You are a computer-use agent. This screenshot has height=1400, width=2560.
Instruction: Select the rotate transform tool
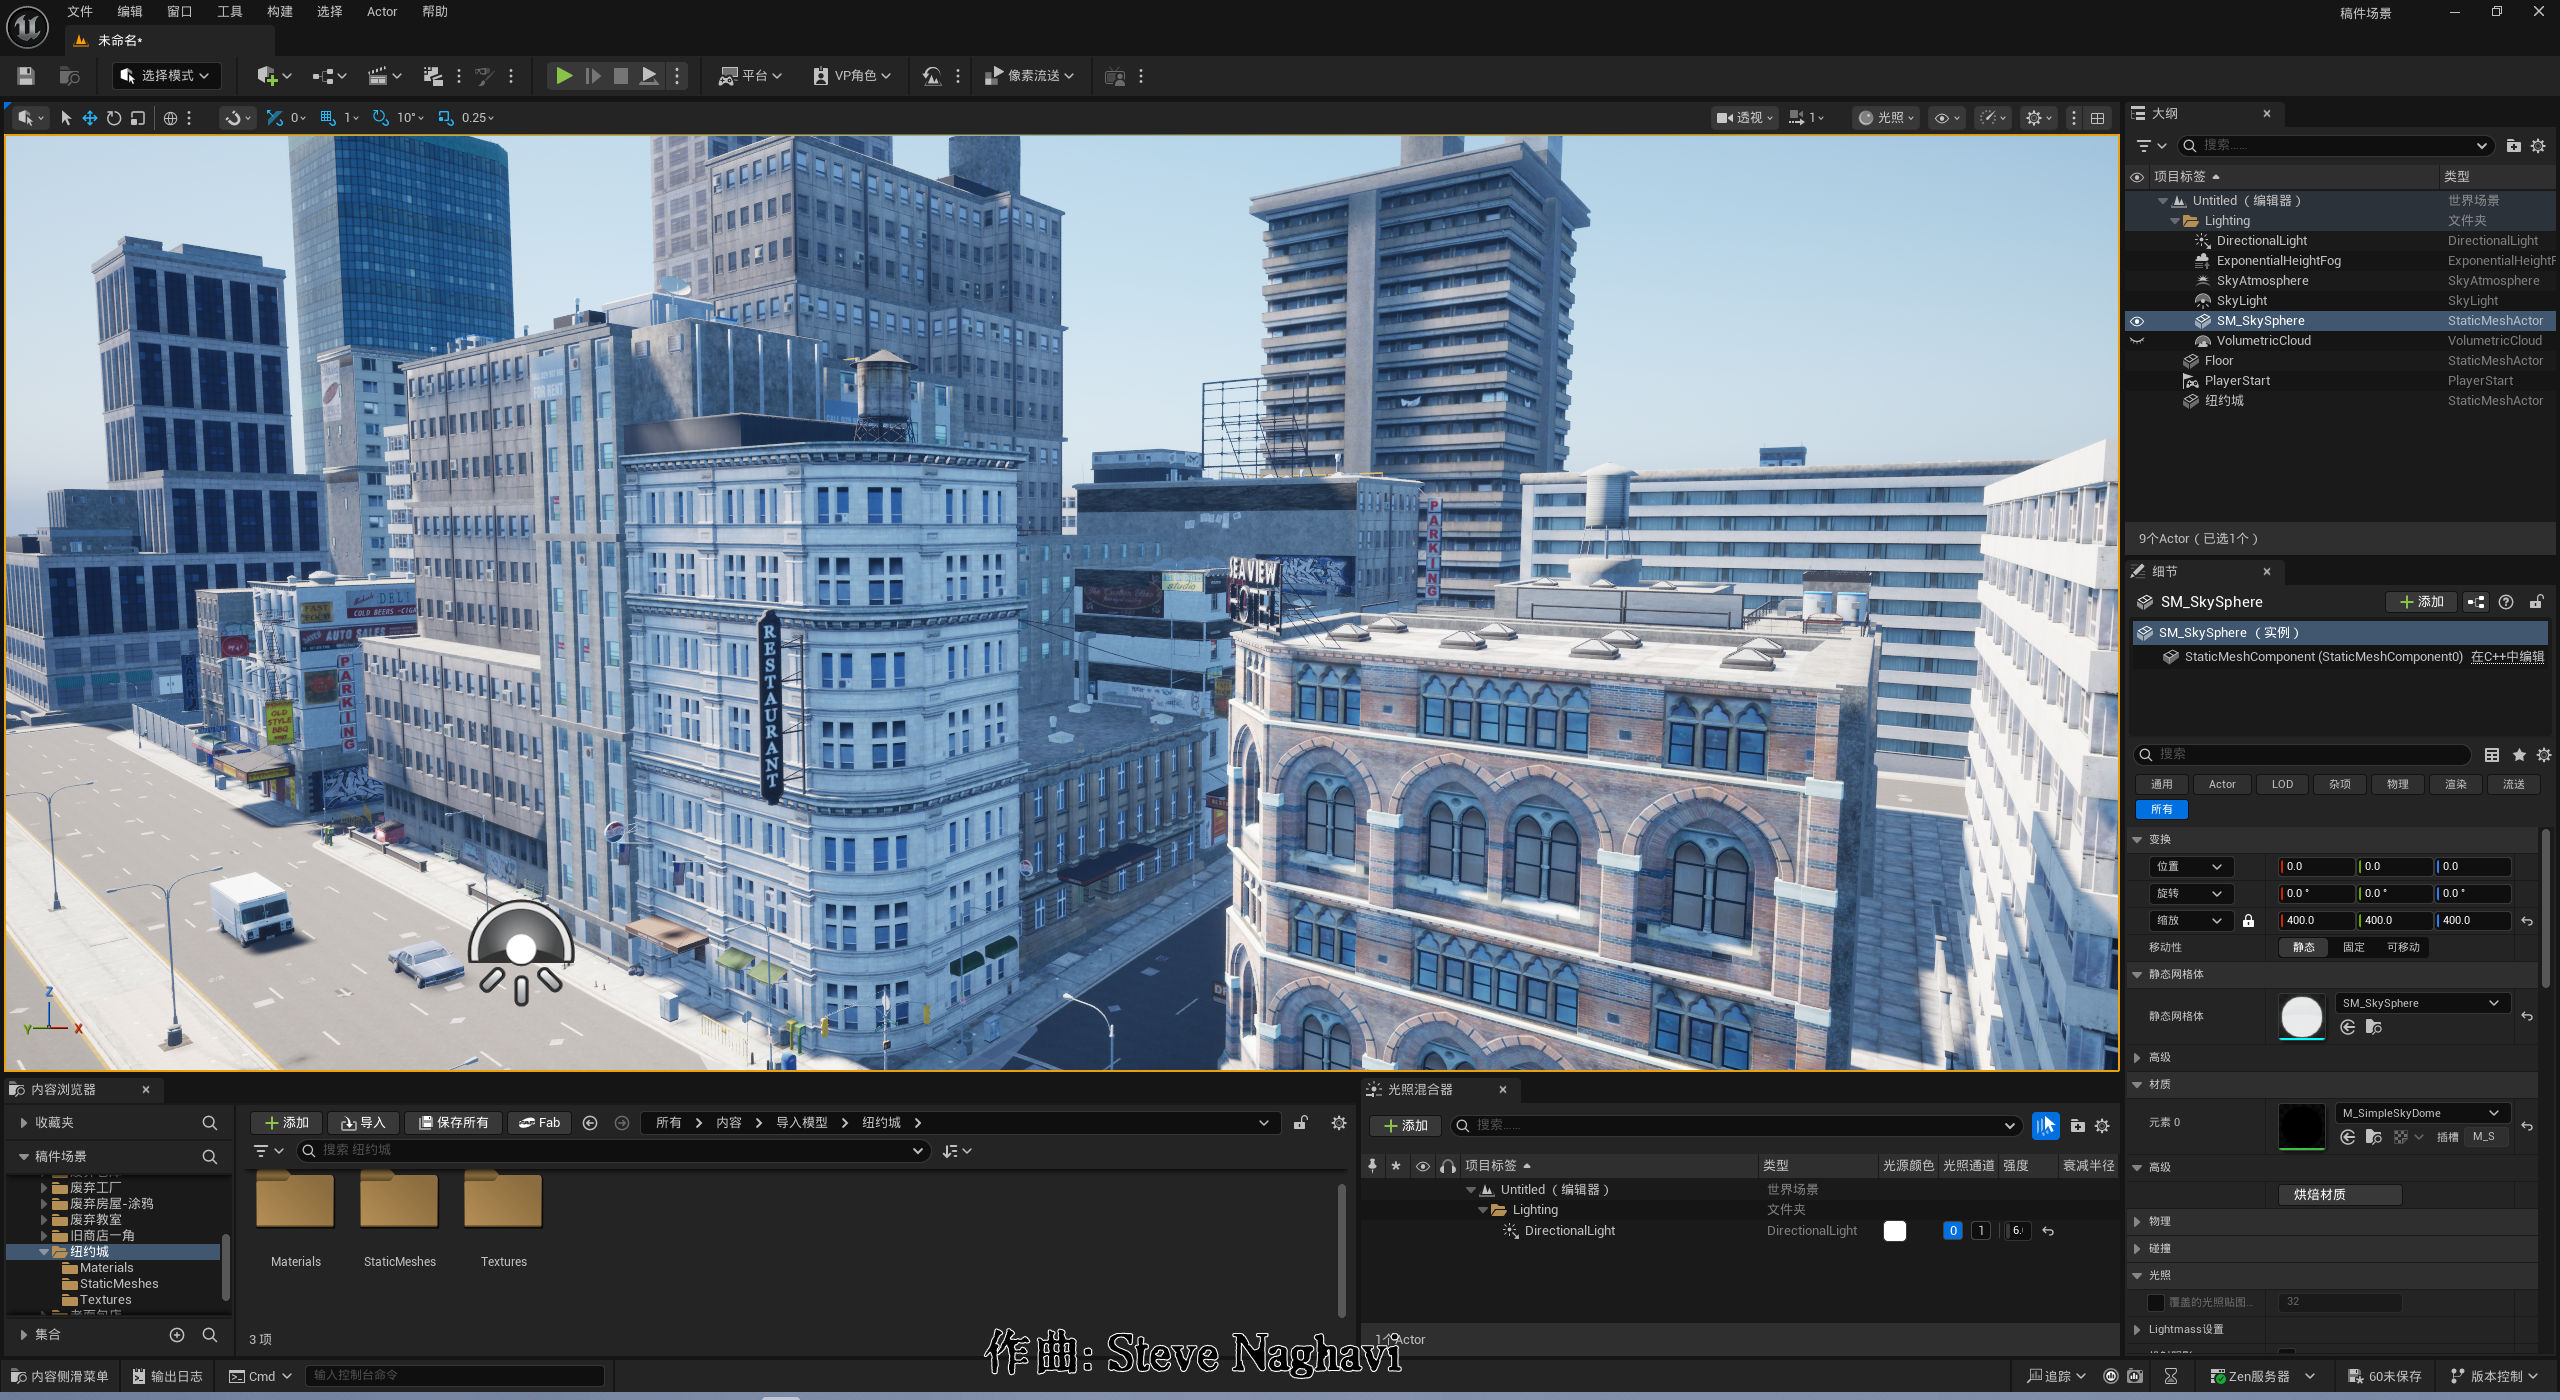tap(114, 118)
